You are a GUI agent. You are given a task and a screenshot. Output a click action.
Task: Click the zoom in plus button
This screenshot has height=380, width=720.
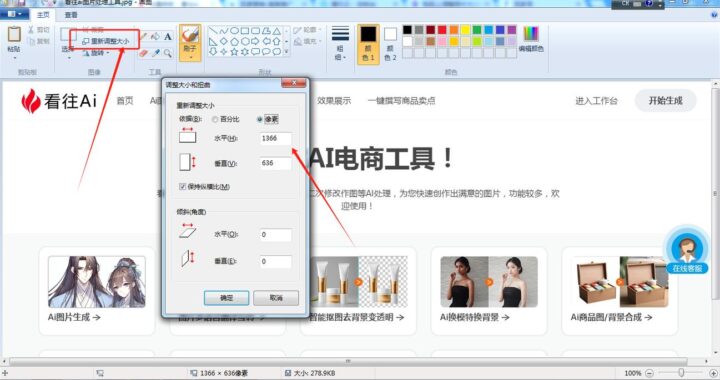coord(714,373)
